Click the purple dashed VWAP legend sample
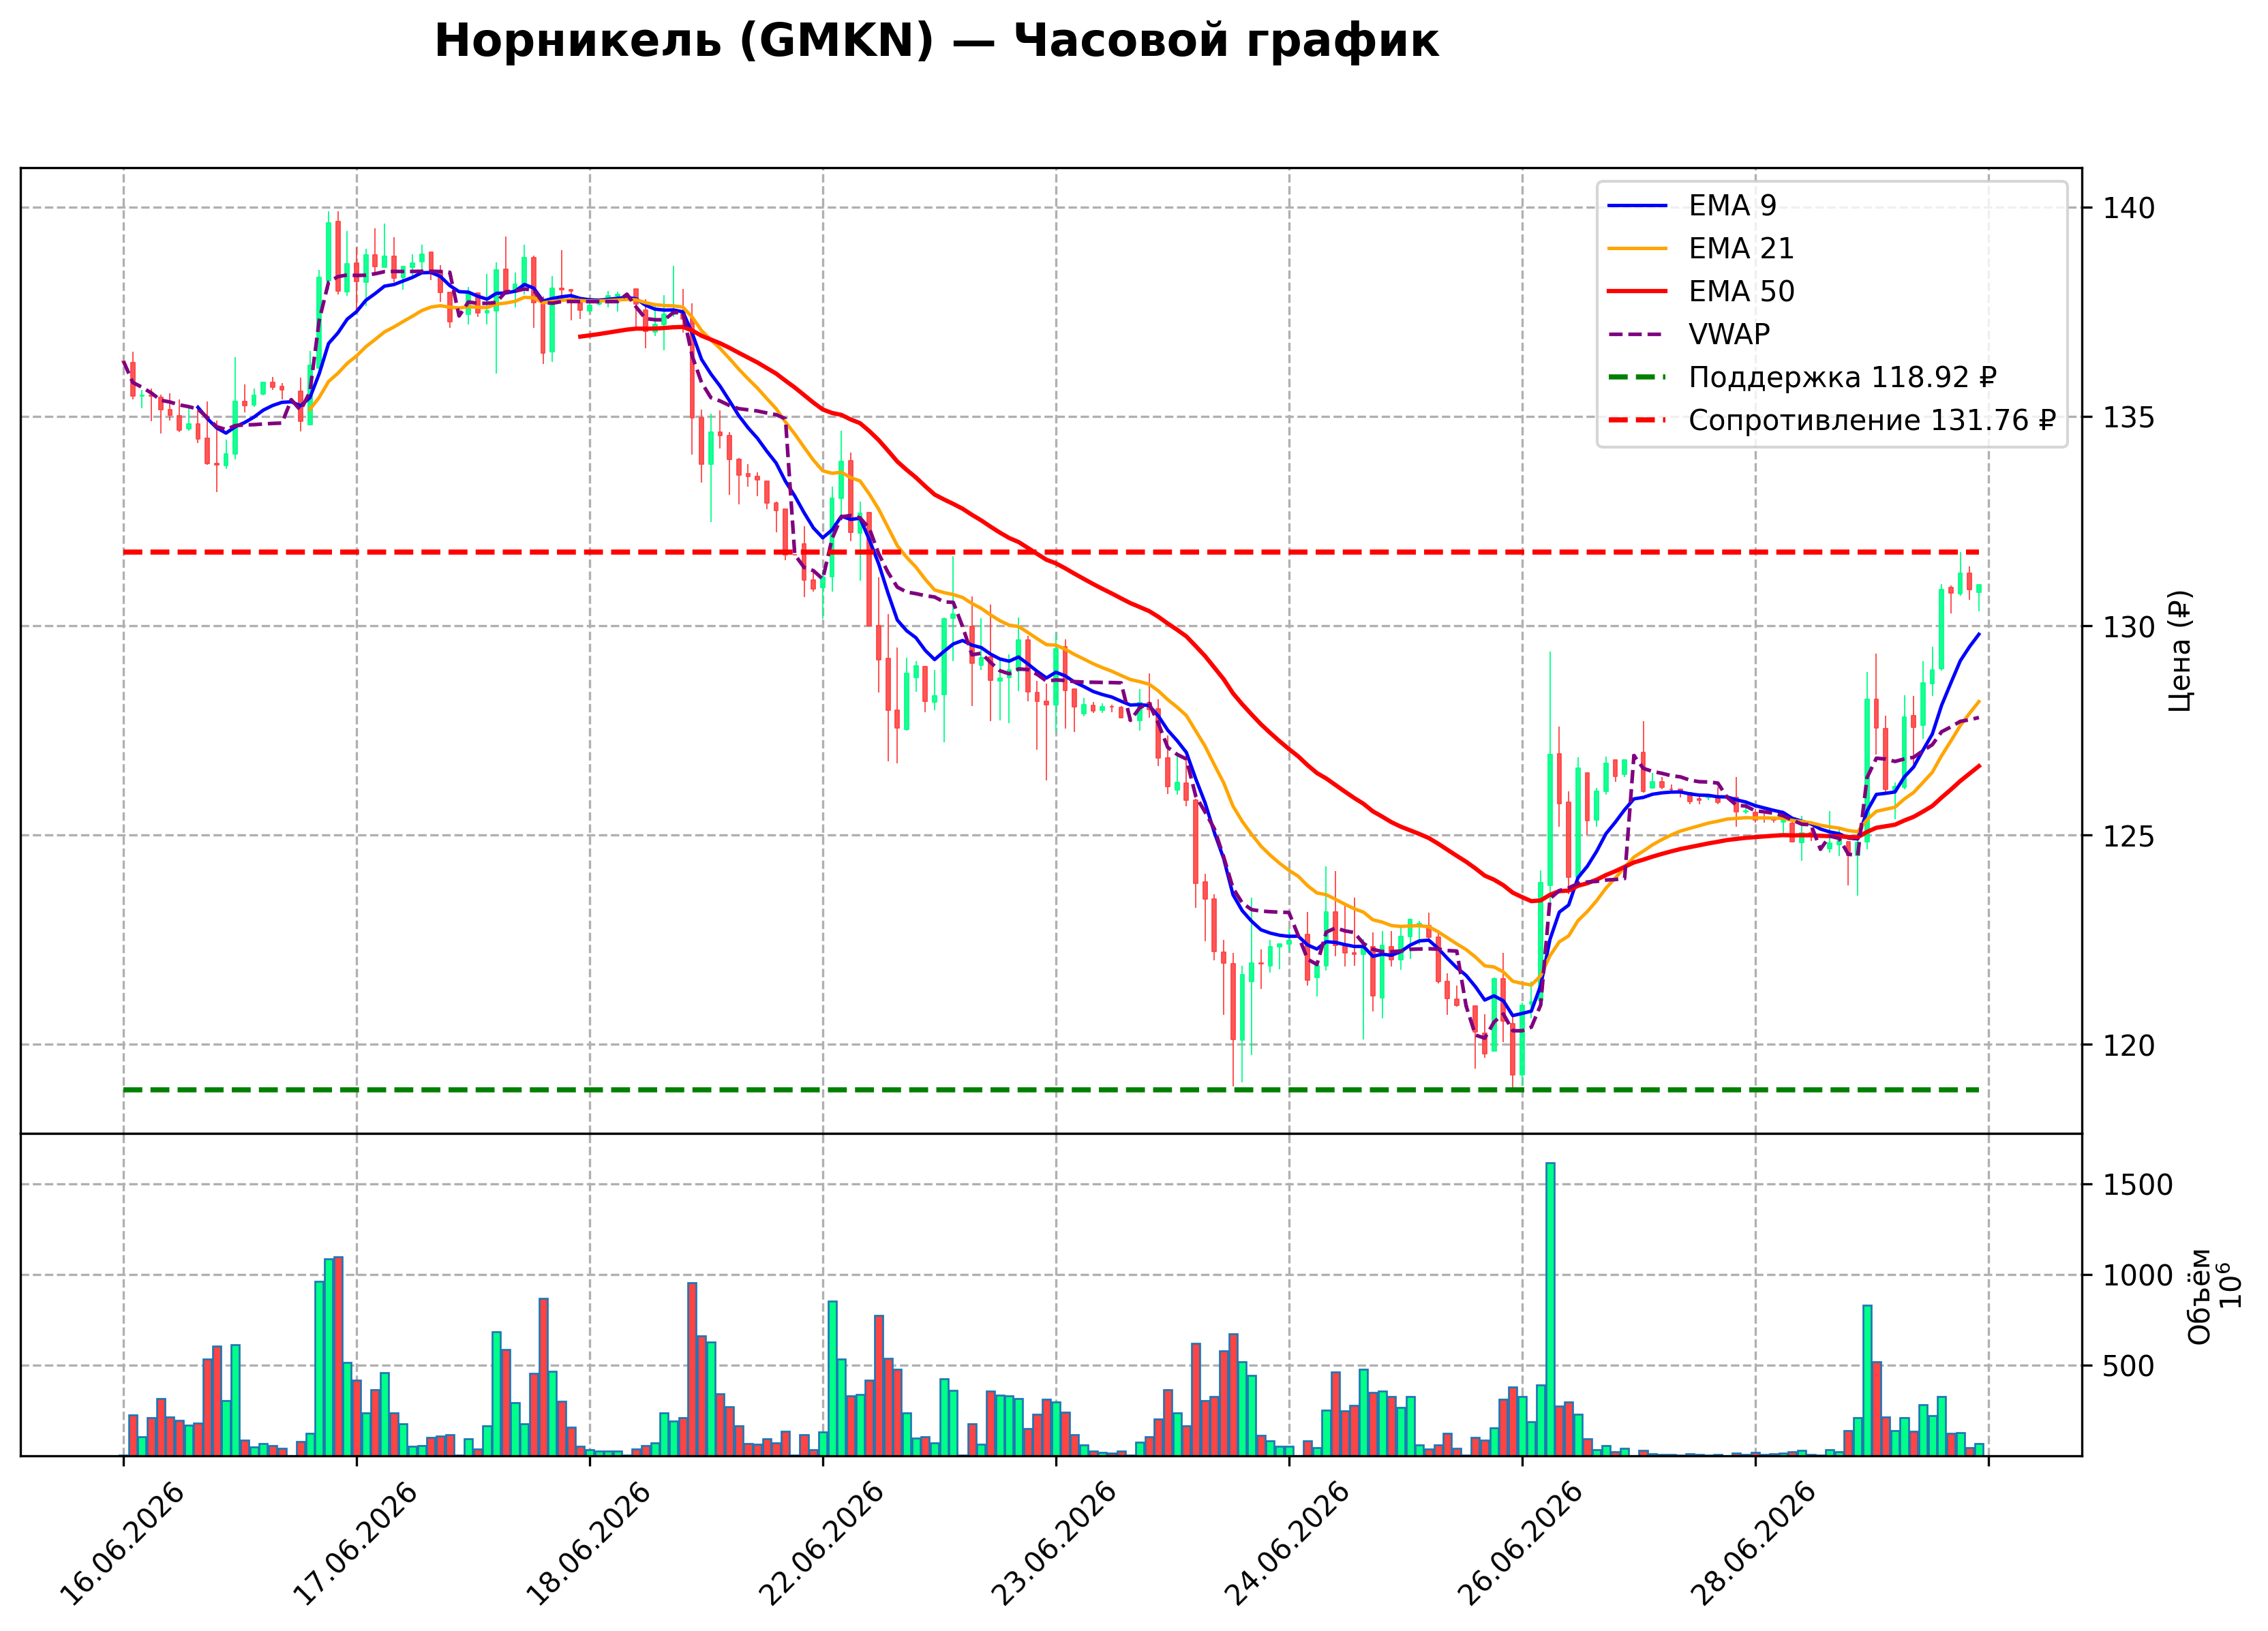This screenshot has width=2268, height=1631. [1637, 335]
